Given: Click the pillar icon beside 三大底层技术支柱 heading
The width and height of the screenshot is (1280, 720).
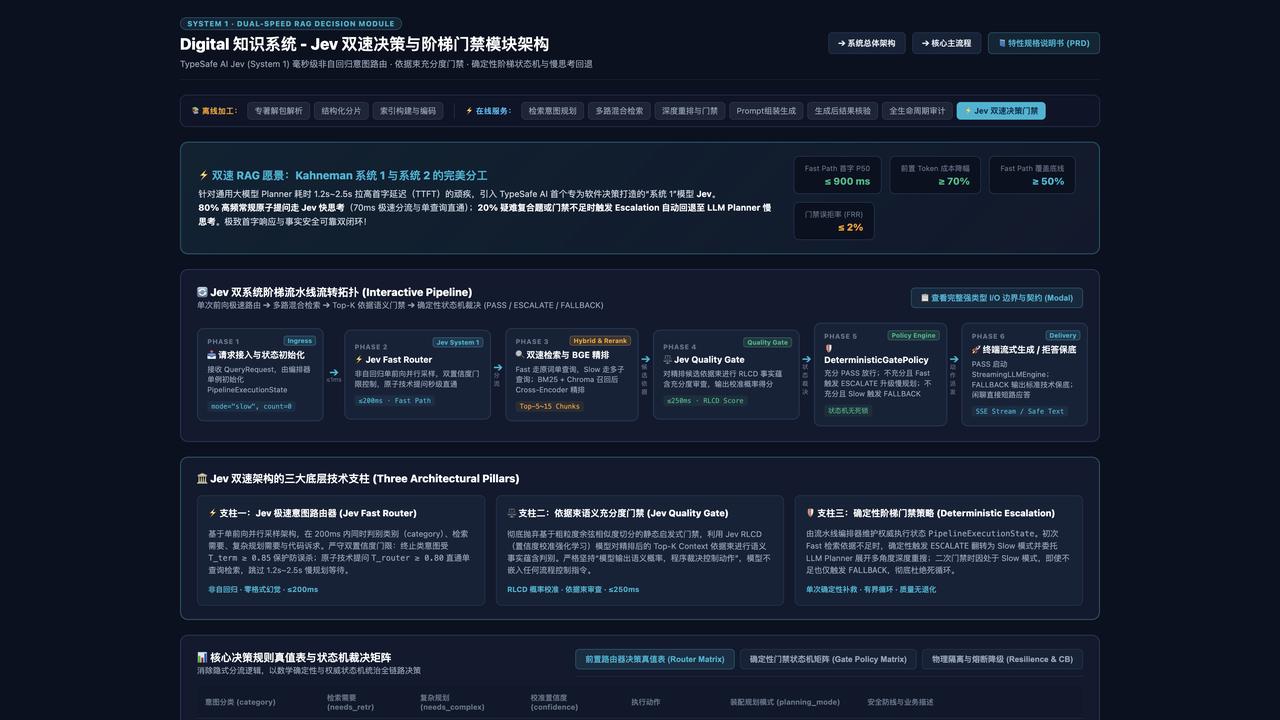Looking at the screenshot, I should click(x=202, y=479).
